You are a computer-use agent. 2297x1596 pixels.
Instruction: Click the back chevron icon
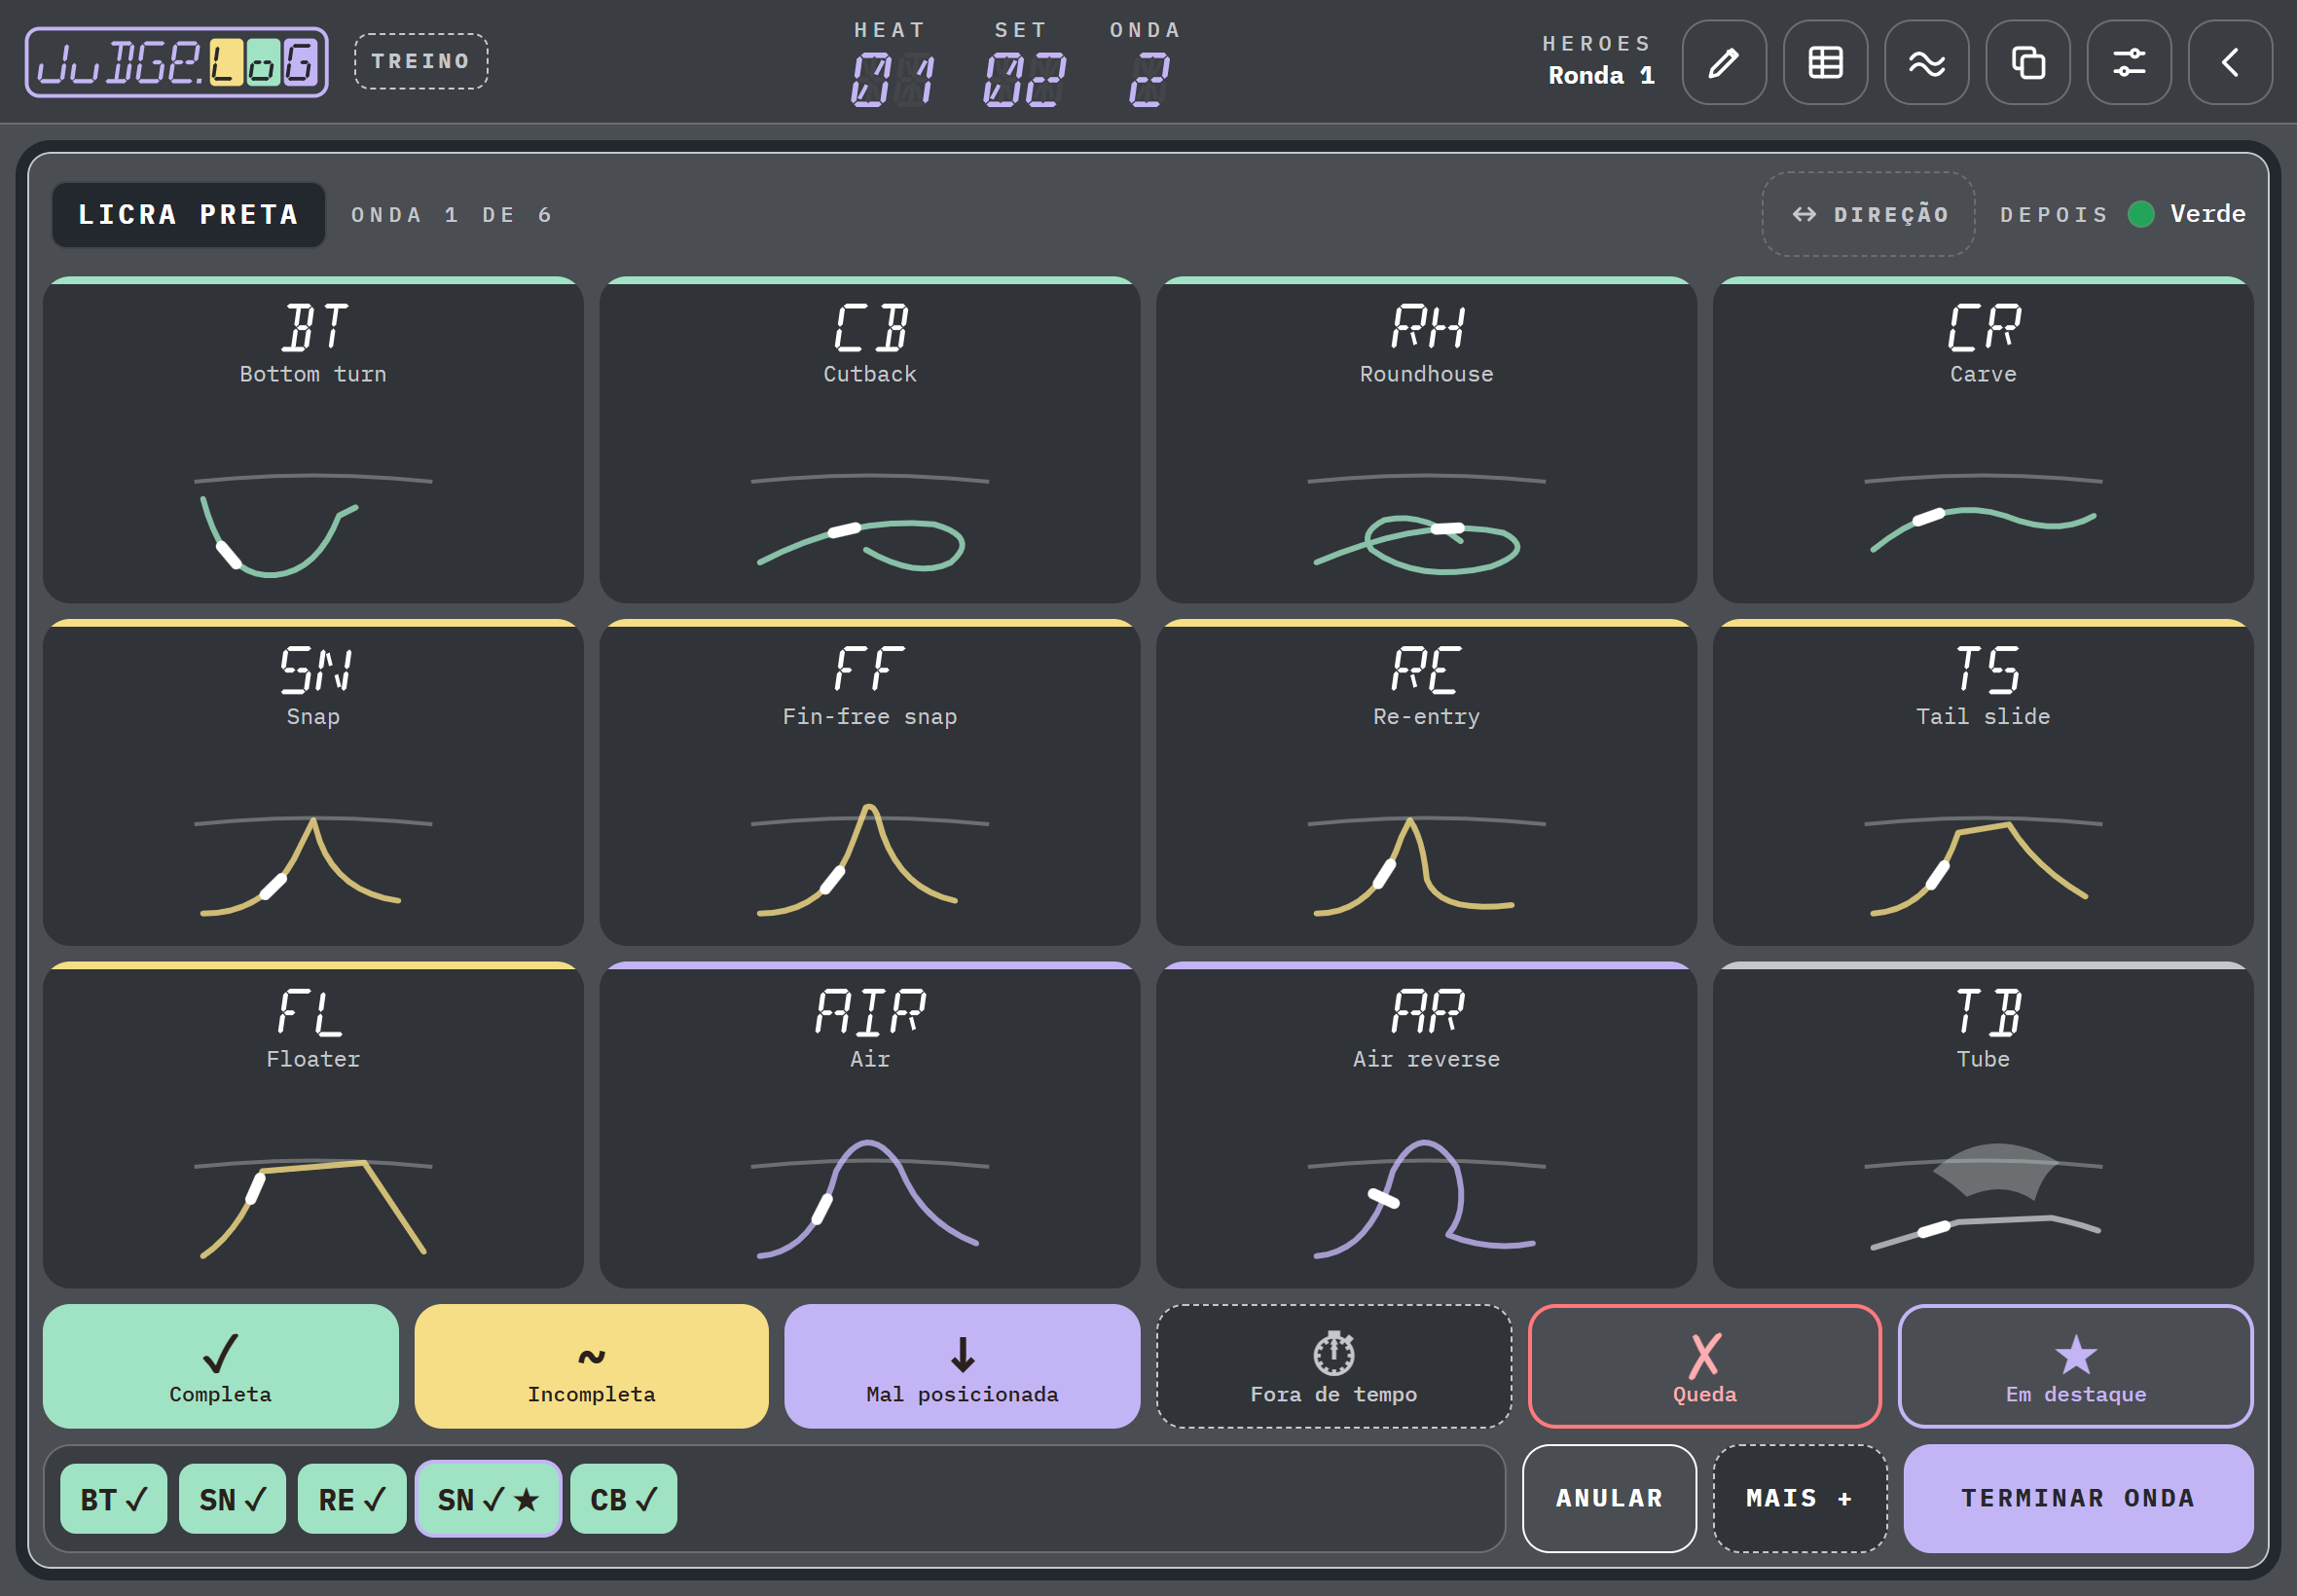point(2230,63)
